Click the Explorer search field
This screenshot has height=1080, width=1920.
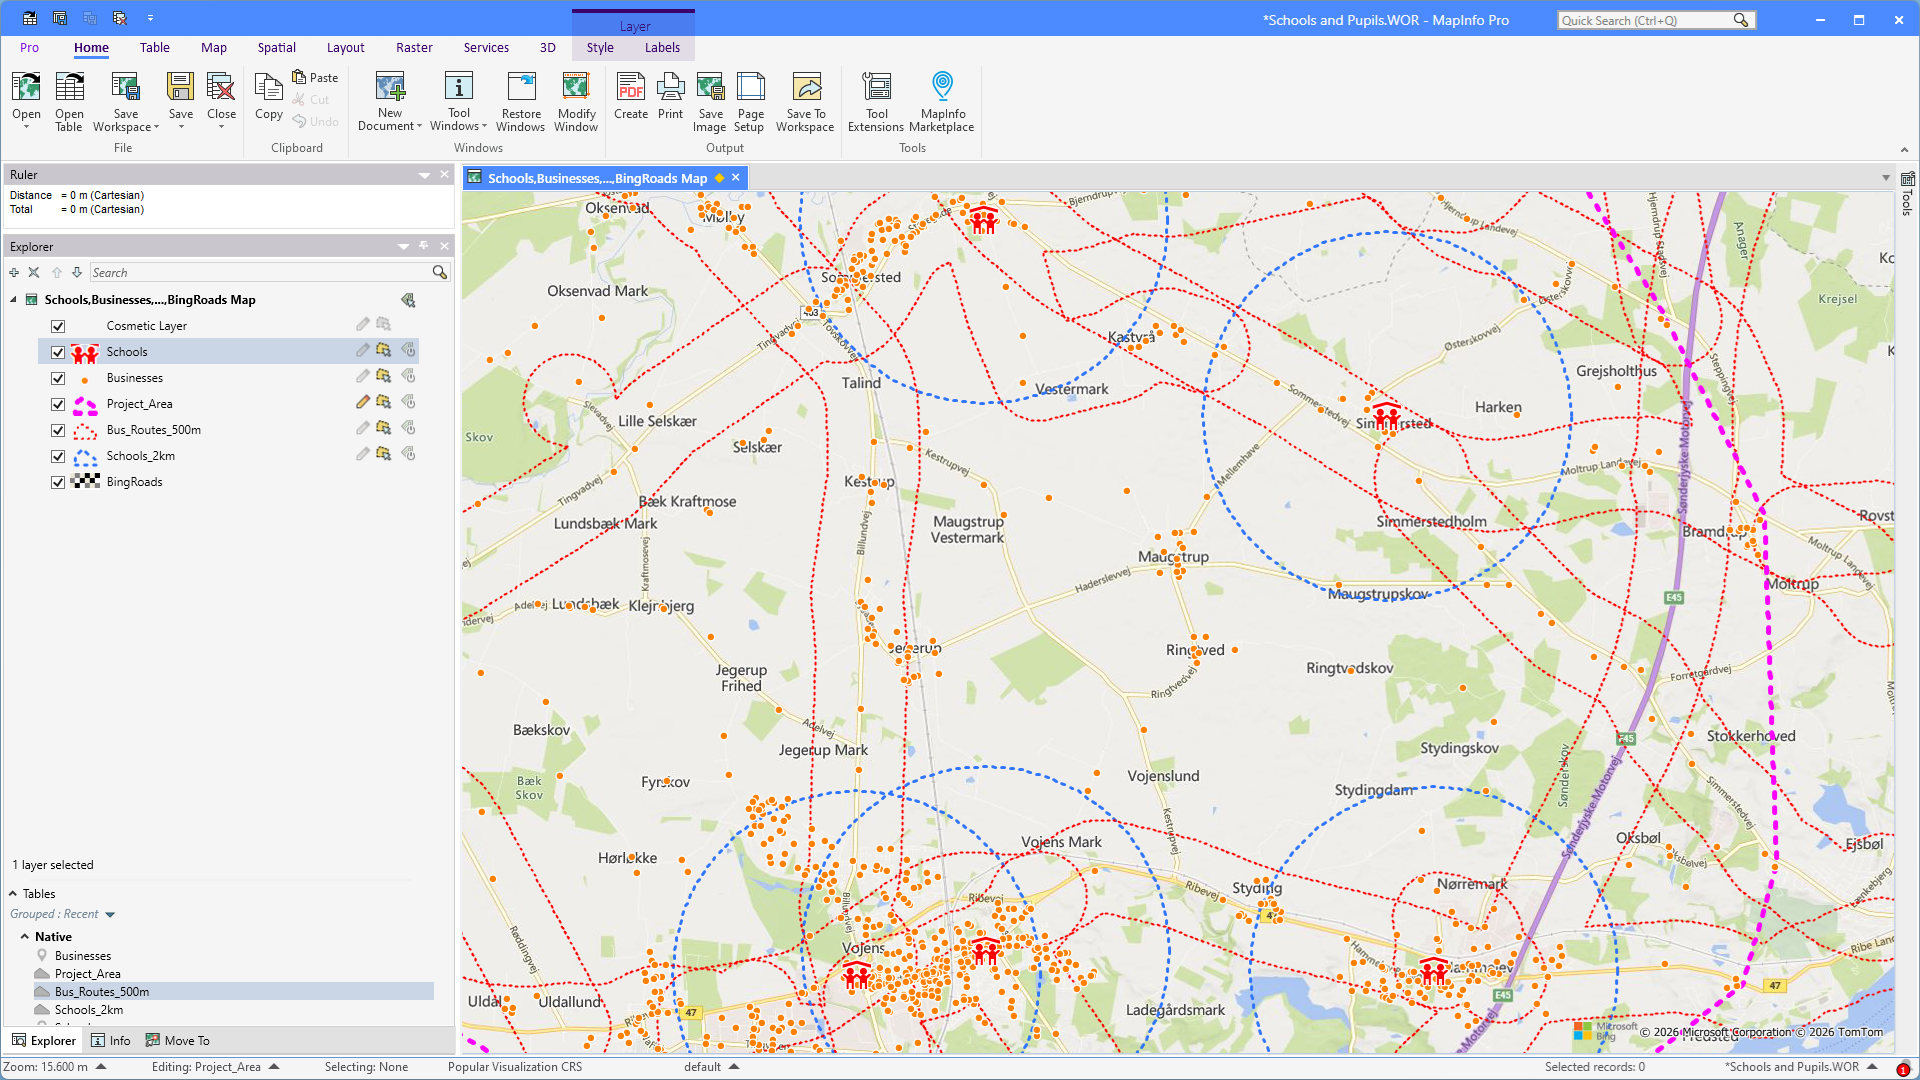(x=258, y=272)
